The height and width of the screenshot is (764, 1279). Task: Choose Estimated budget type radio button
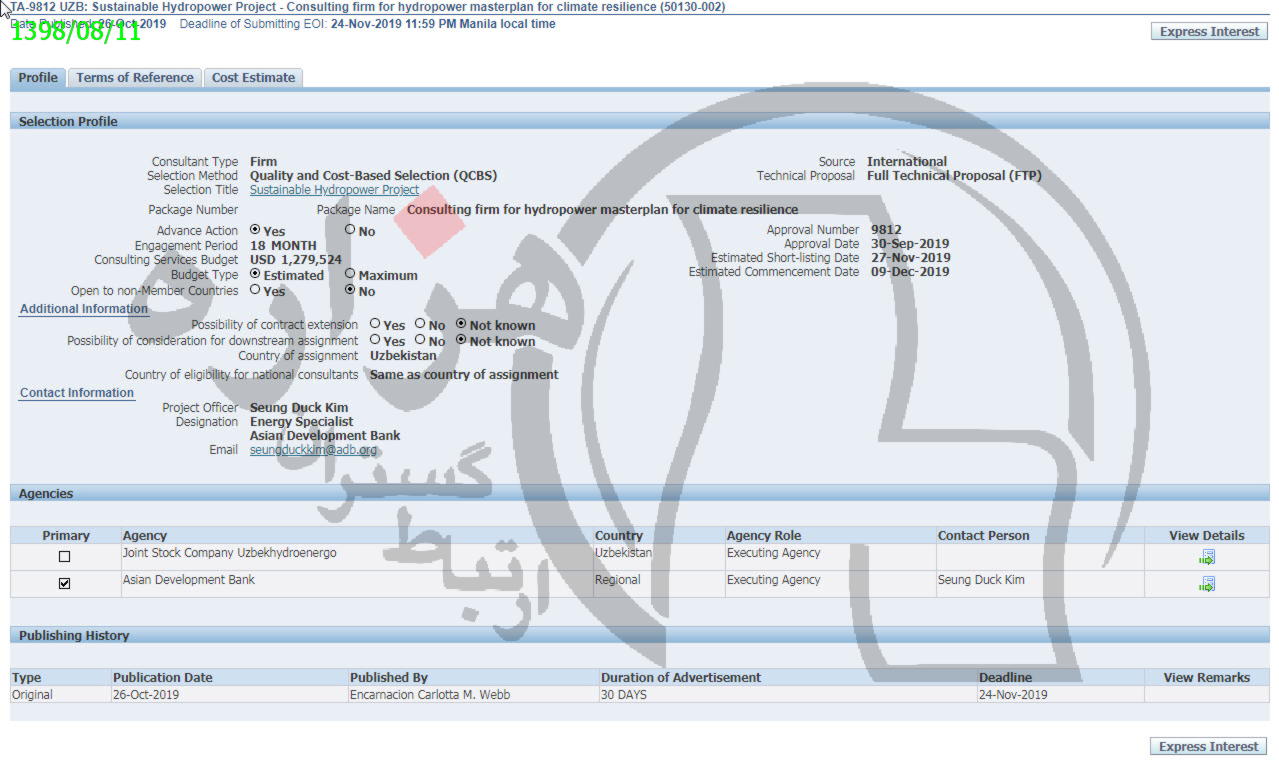coord(255,274)
